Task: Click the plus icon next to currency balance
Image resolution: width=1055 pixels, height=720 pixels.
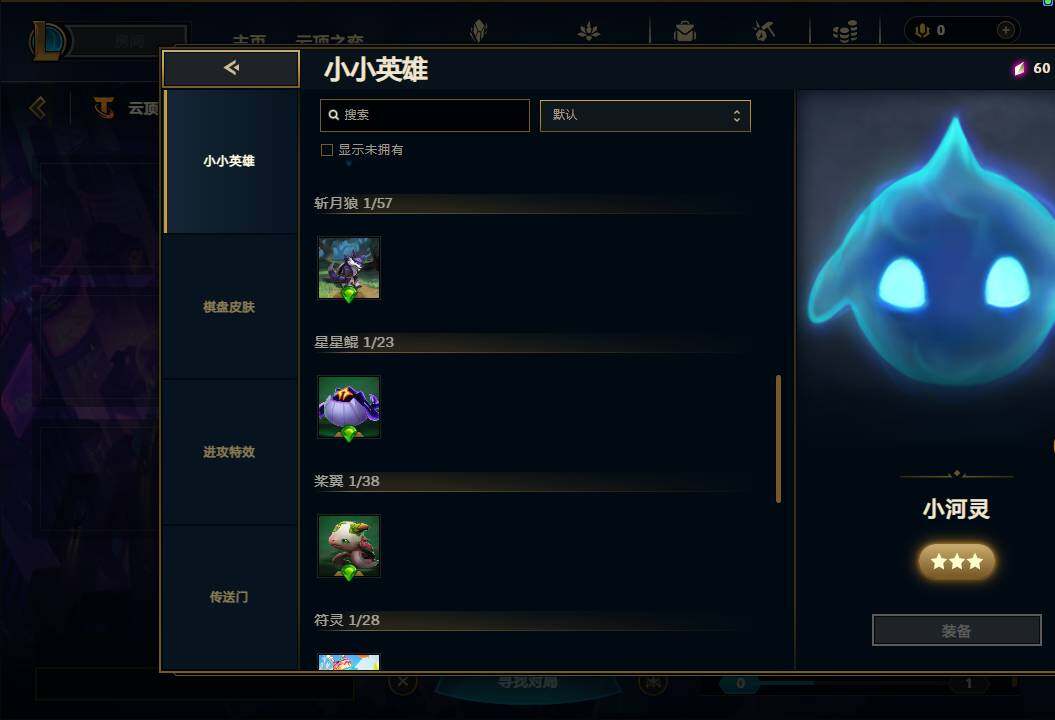Action: (x=1006, y=30)
